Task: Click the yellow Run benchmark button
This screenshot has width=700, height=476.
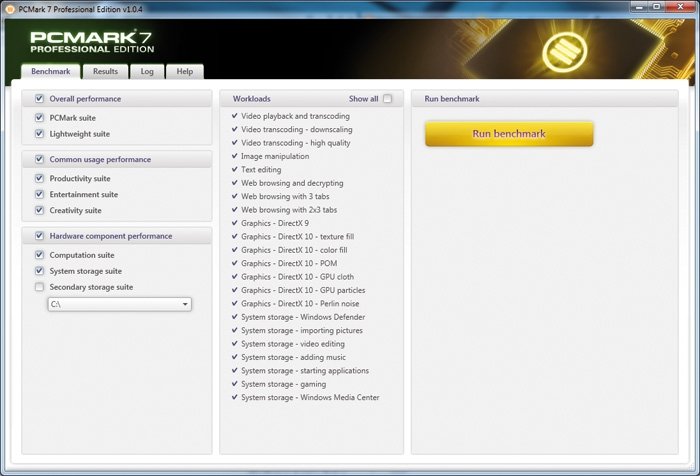Action: pyautogui.click(x=509, y=134)
